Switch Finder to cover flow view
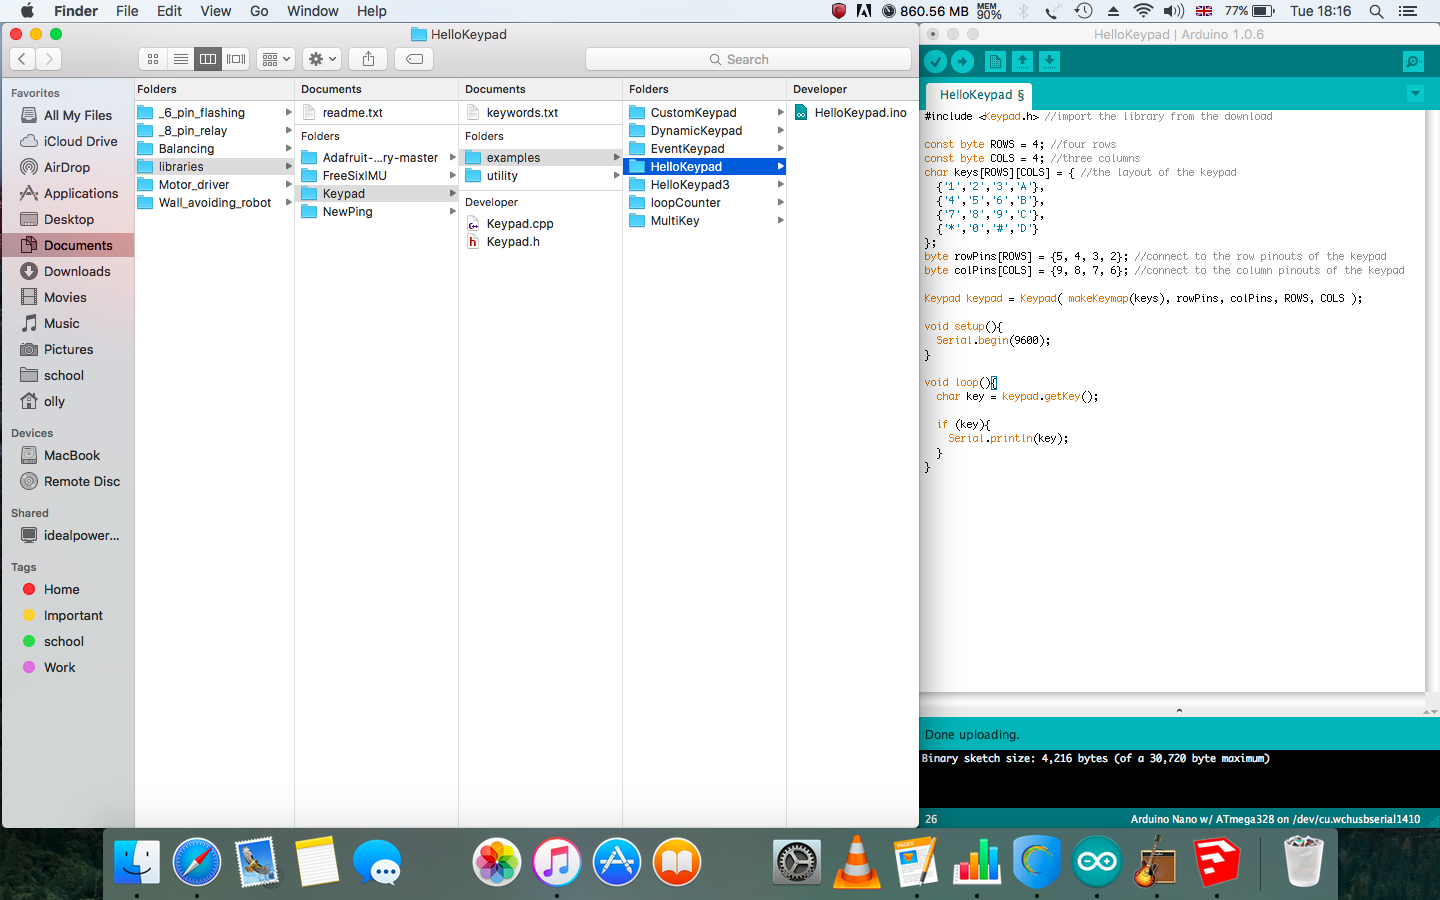This screenshot has width=1440, height=900. (x=236, y=59)
